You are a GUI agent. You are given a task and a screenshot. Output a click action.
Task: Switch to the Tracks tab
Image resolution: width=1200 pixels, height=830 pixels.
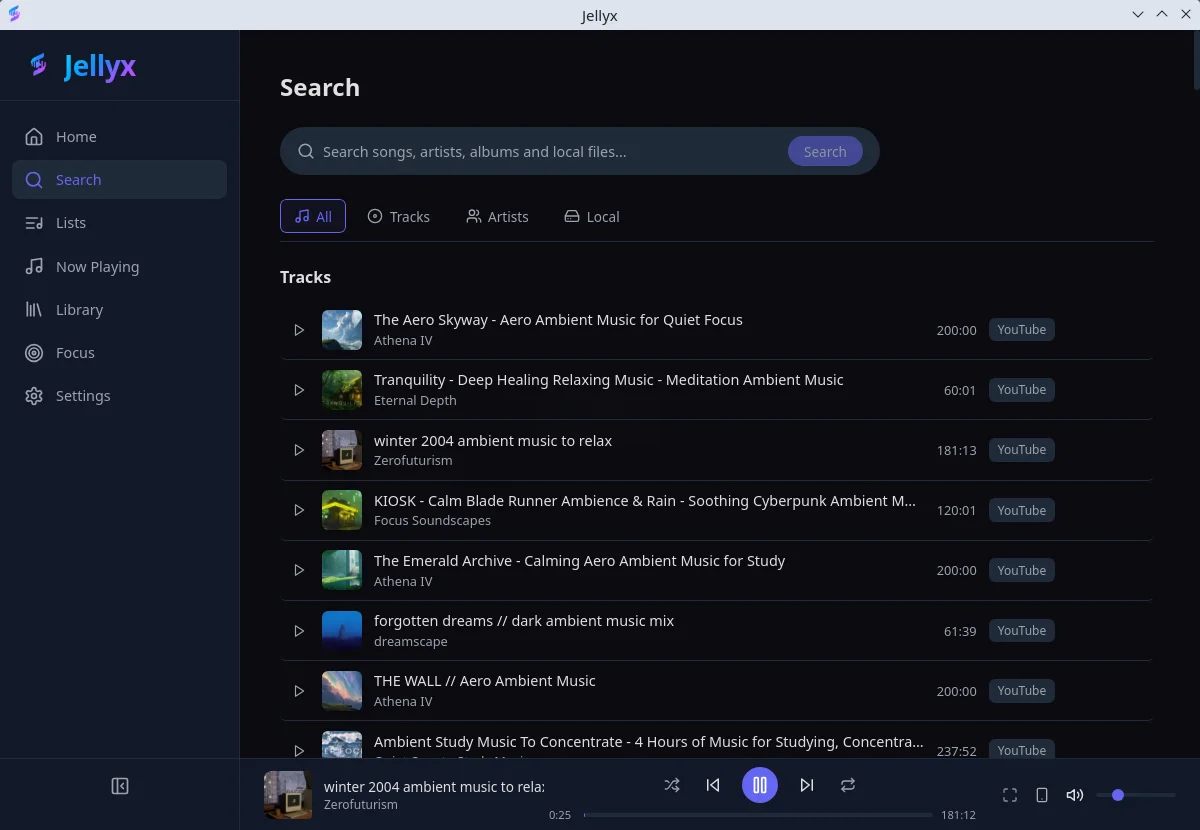click(399, 216)
